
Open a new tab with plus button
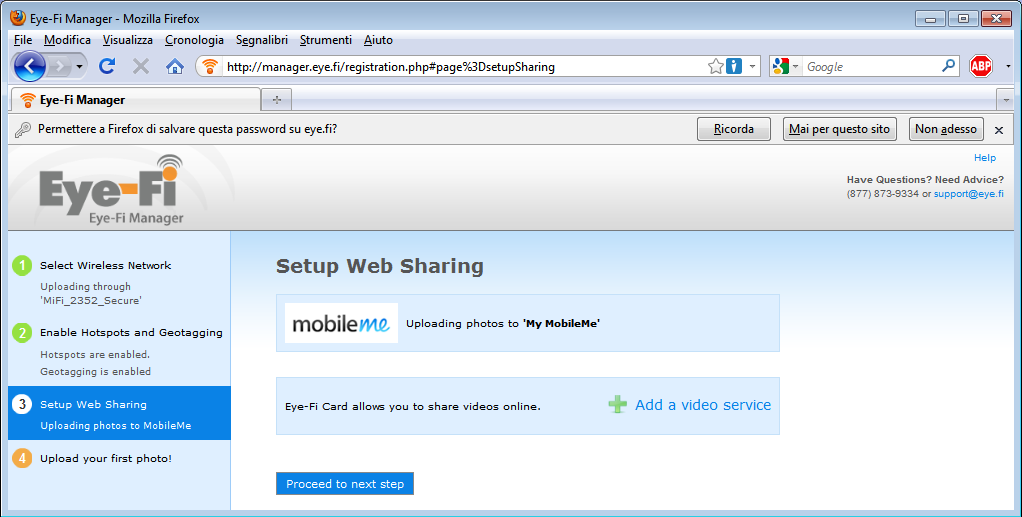click(276, 100)
